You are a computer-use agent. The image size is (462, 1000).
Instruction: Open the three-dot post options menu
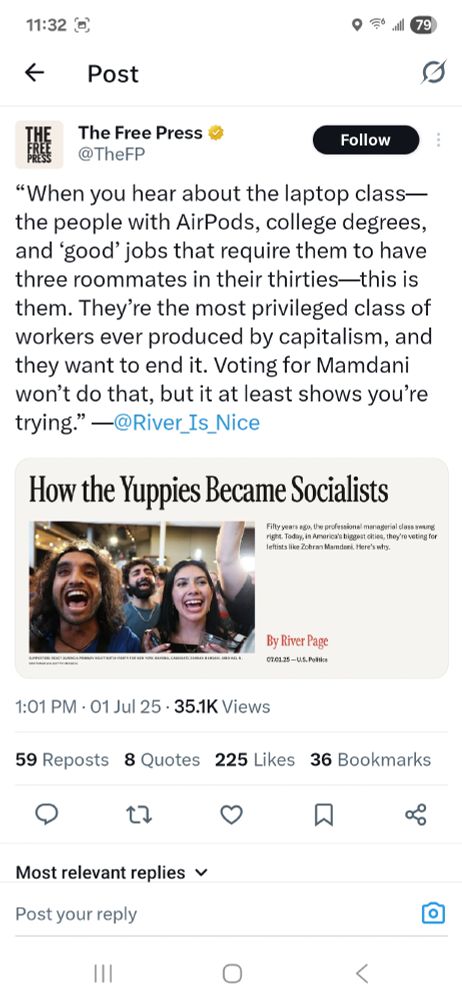click(x=438, y=140)
